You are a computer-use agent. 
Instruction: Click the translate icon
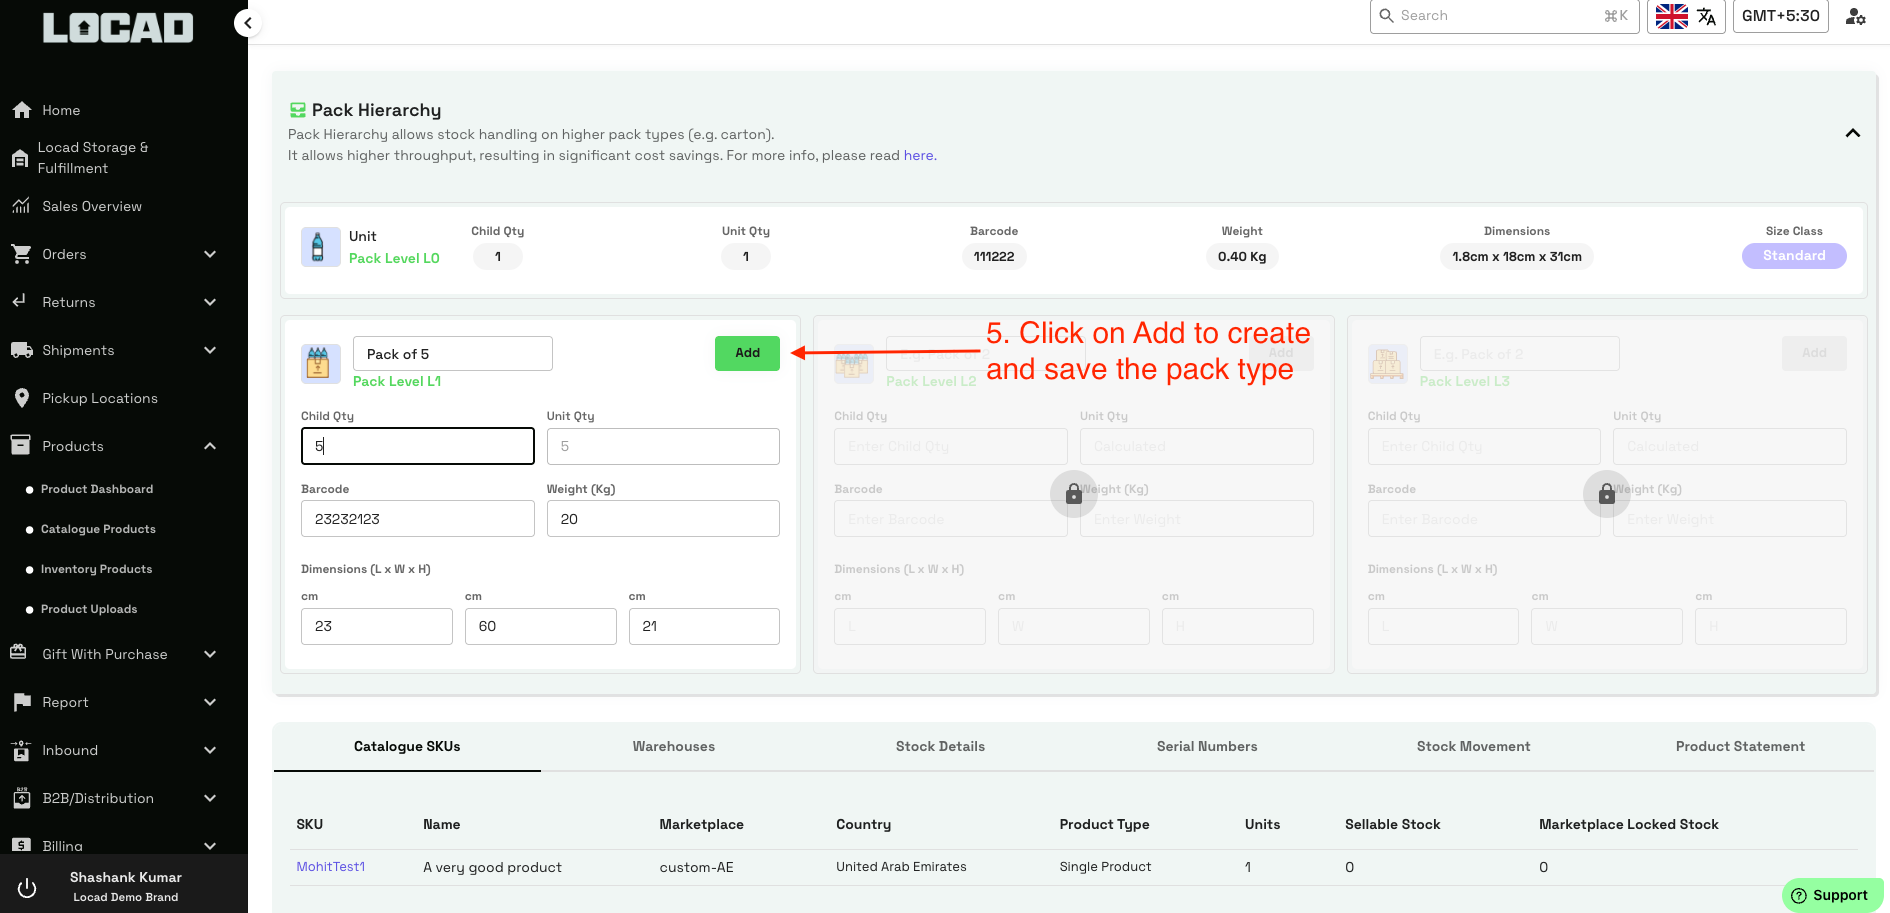1707,16
